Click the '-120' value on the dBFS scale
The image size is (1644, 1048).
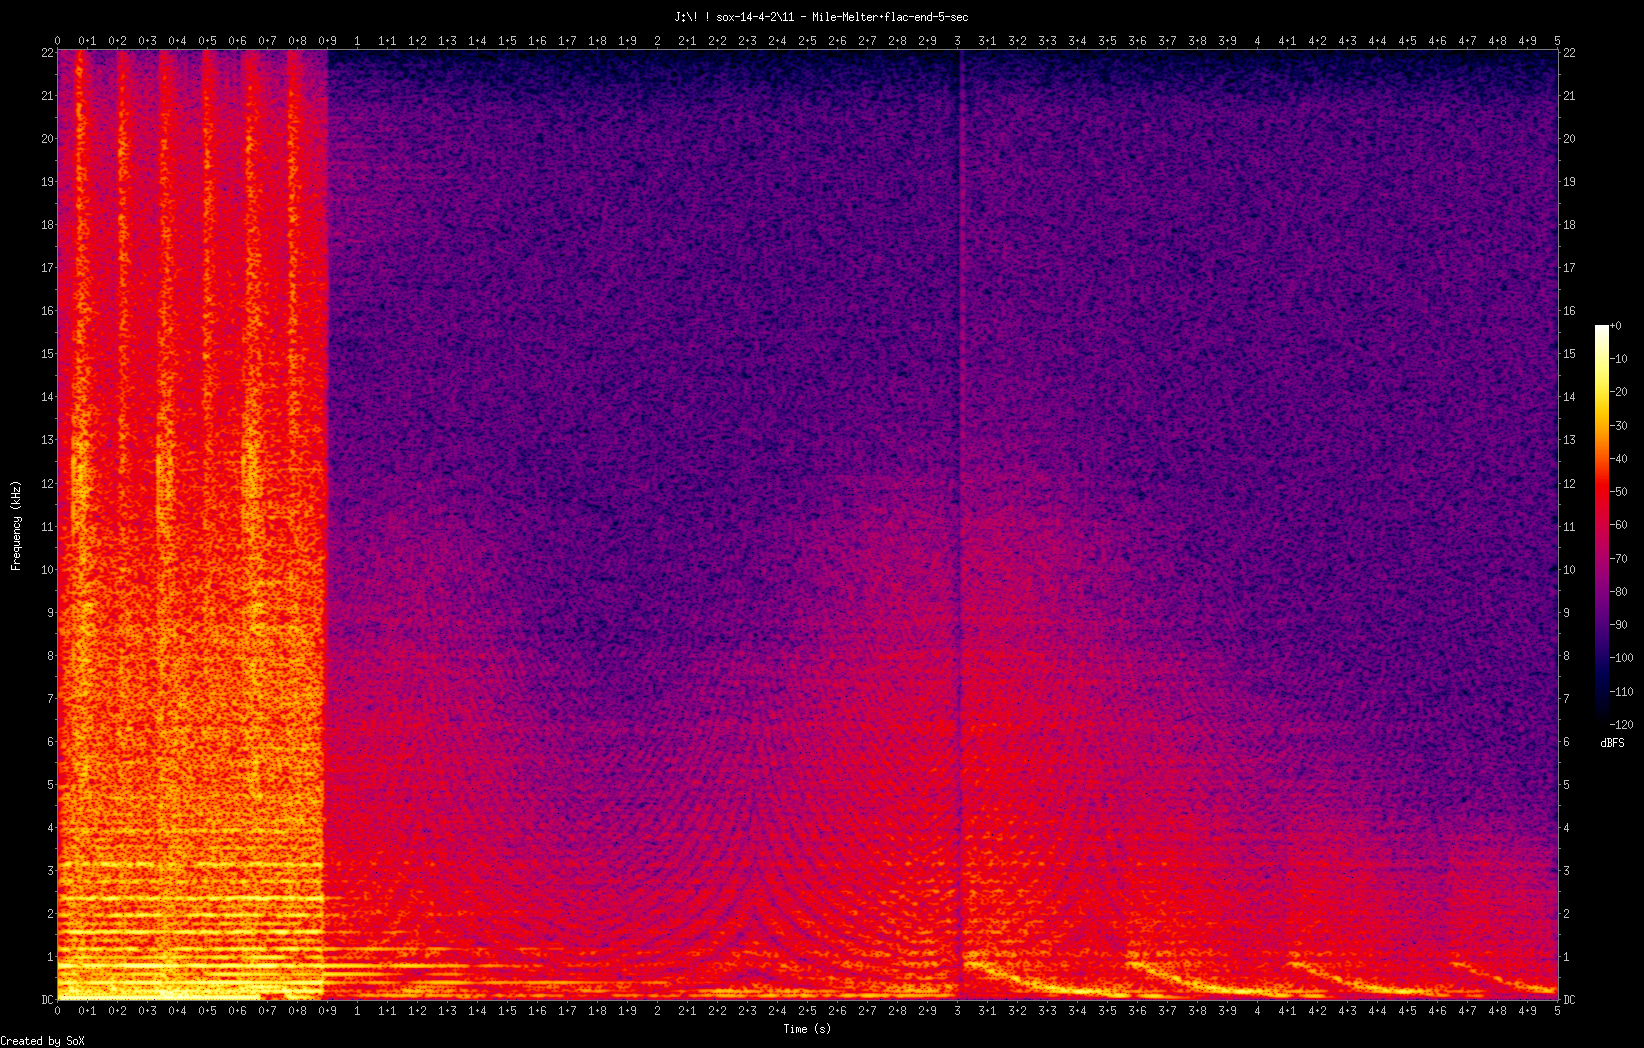tap(1622, 725)
